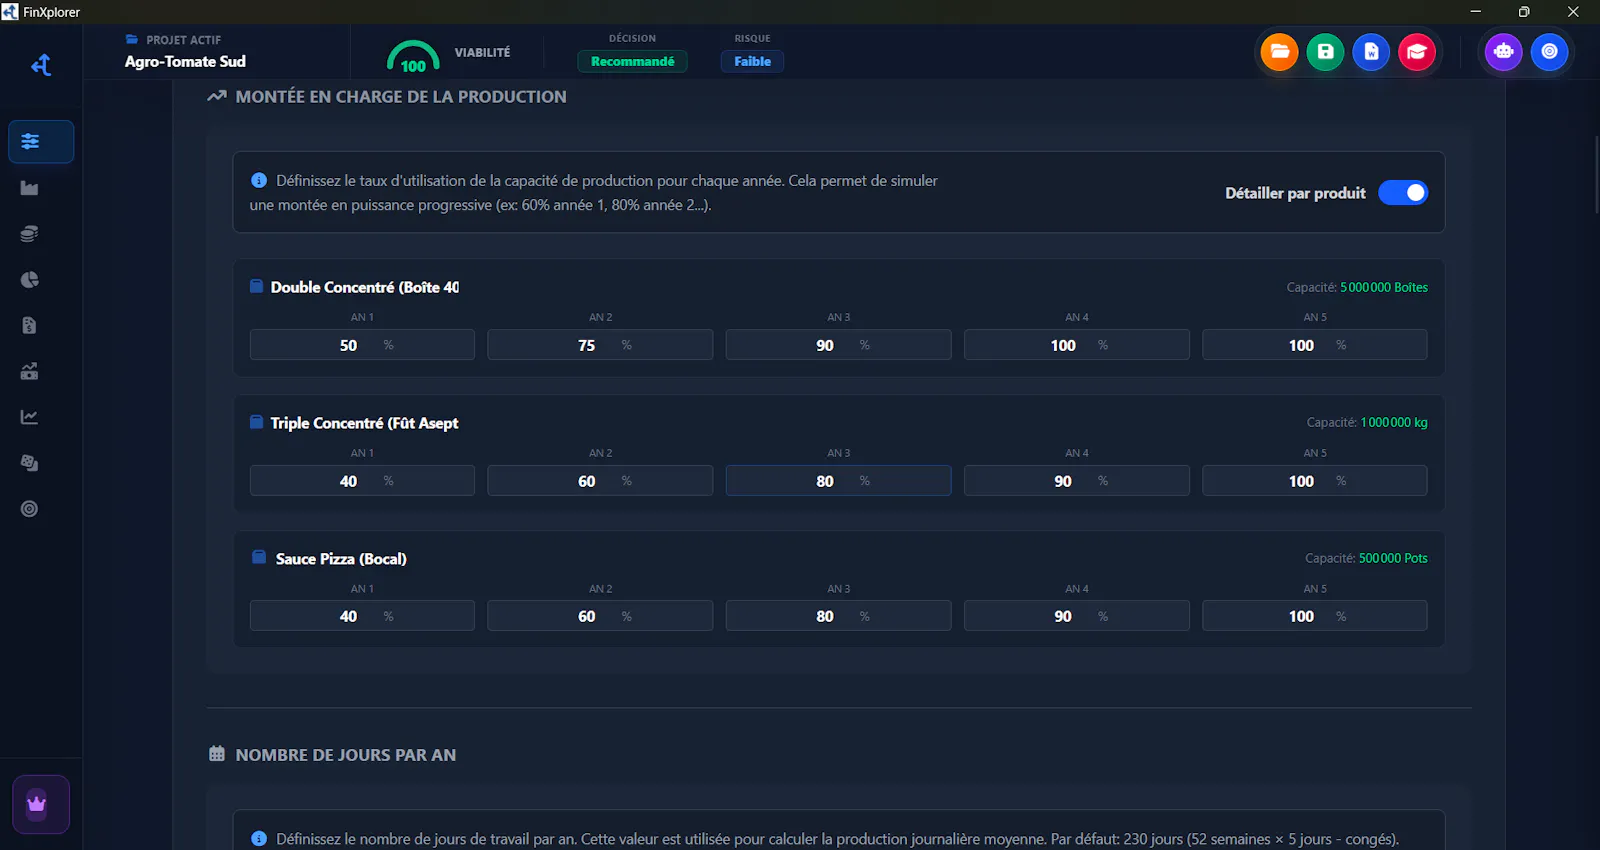Close the FinXplorer window
1600x850 pixels.
1573,12
